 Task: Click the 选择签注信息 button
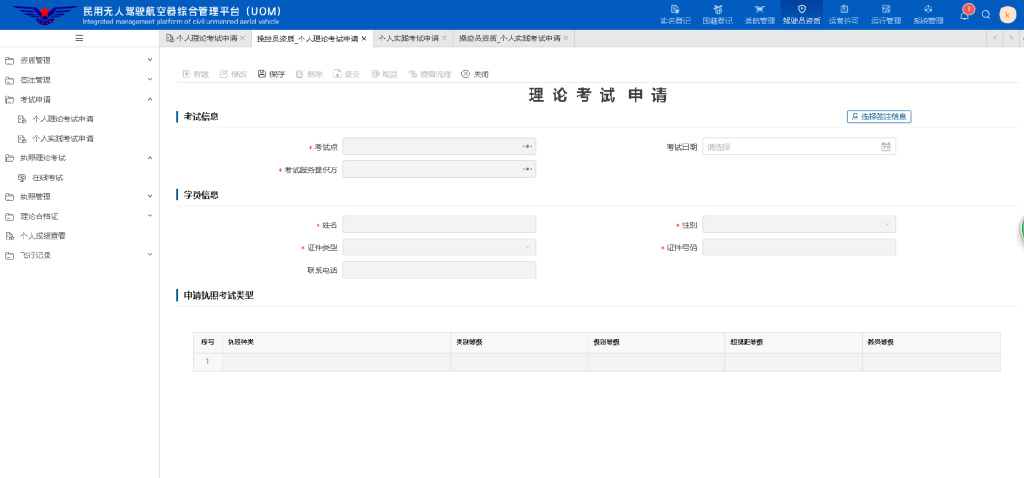pyautogui.click(x=878, y=116)
